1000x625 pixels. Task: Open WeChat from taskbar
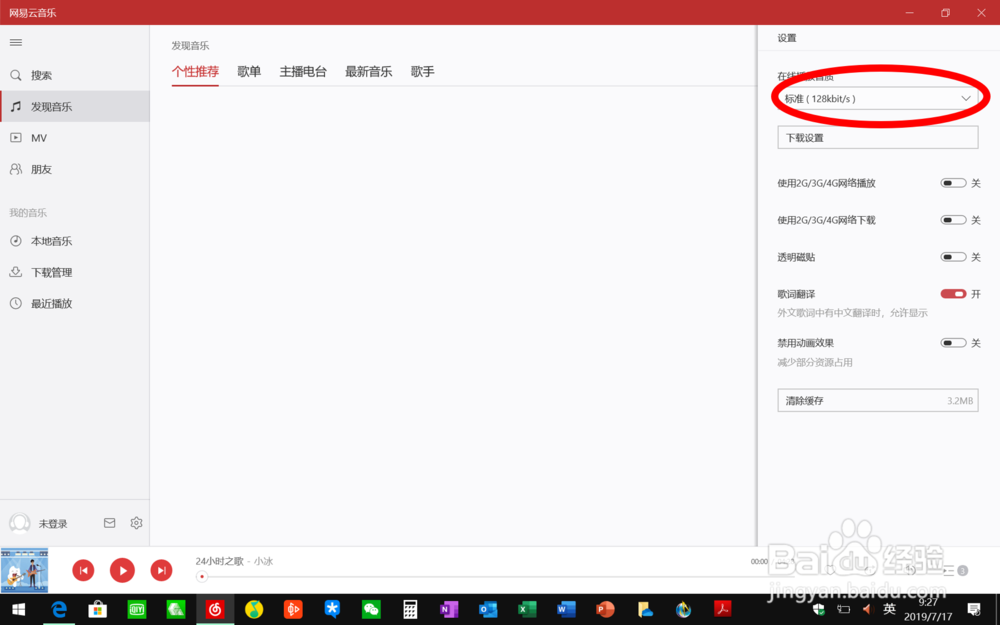coord(371,610)
